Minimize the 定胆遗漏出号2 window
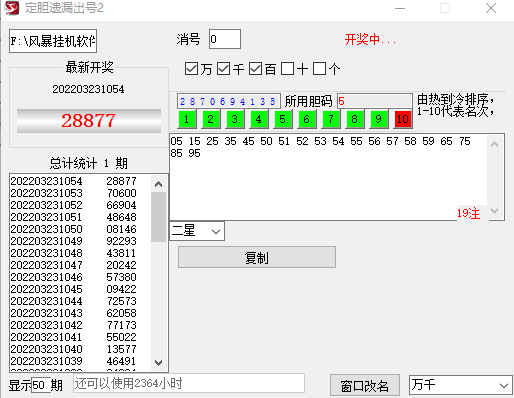This screenshot has height=398, width=514. click(400, 8)
